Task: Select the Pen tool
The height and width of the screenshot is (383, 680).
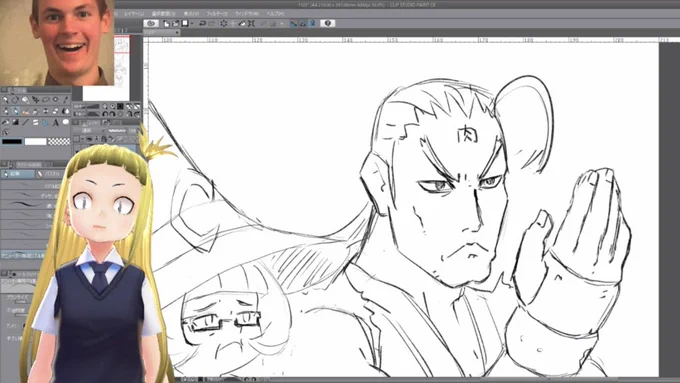Action: 5,111
